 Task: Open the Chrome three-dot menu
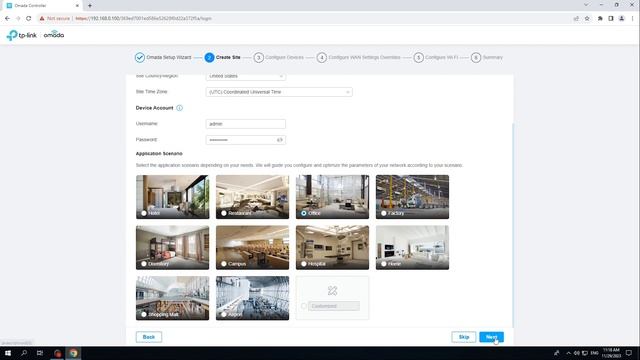point(633,18)
